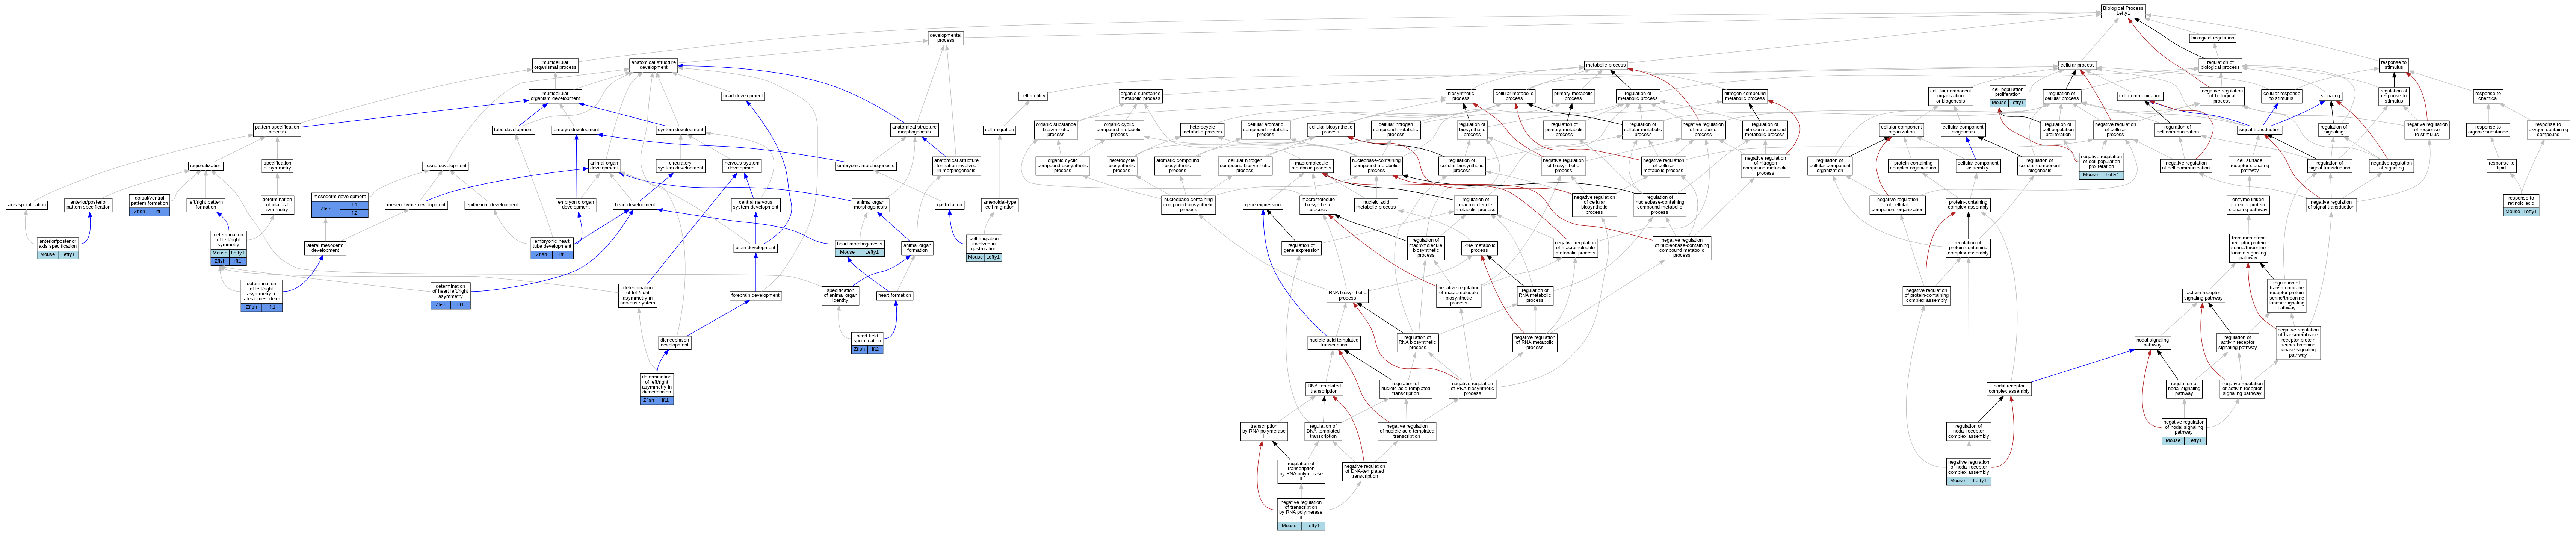
Task: Select the regionalization node
Action: (206, 166)
